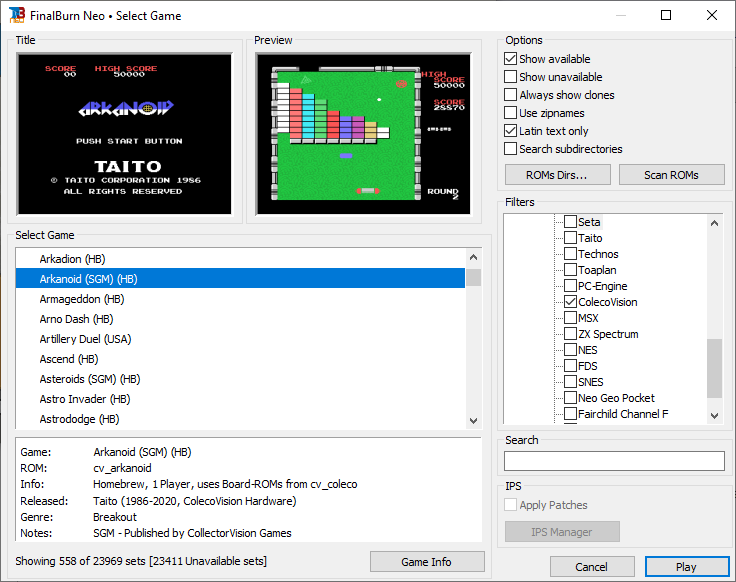Toggle the Show available checkbox

pos(510,59)
